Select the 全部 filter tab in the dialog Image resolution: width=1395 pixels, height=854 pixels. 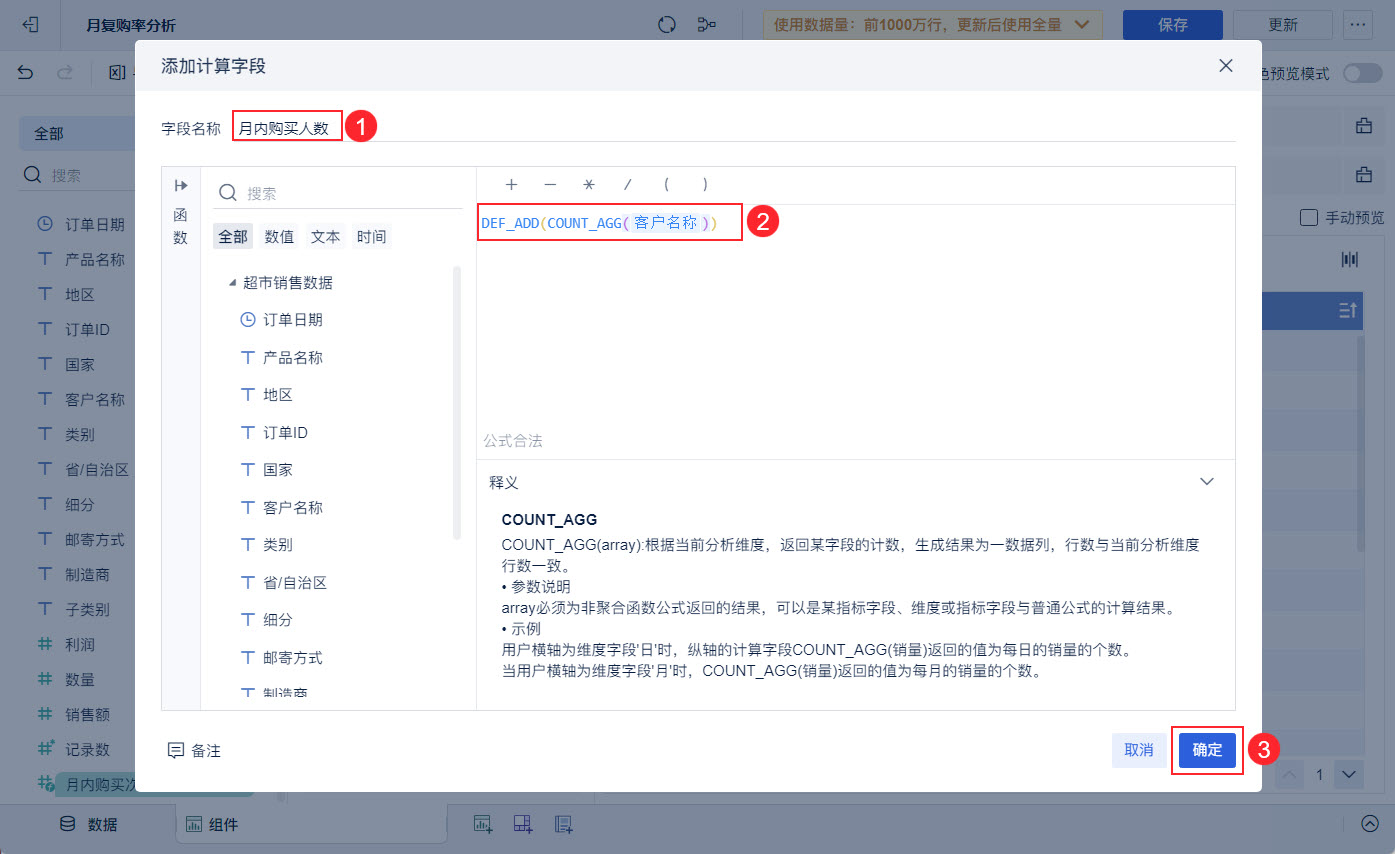[233, 237]
